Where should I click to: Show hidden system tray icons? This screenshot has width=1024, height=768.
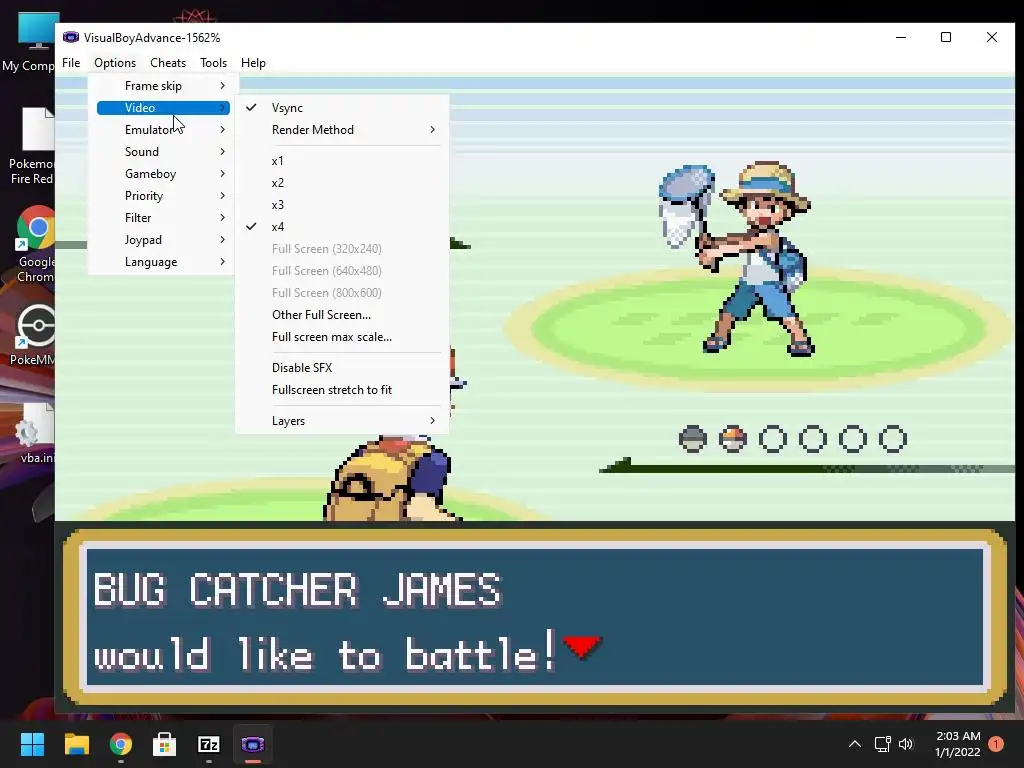(854, 744)
